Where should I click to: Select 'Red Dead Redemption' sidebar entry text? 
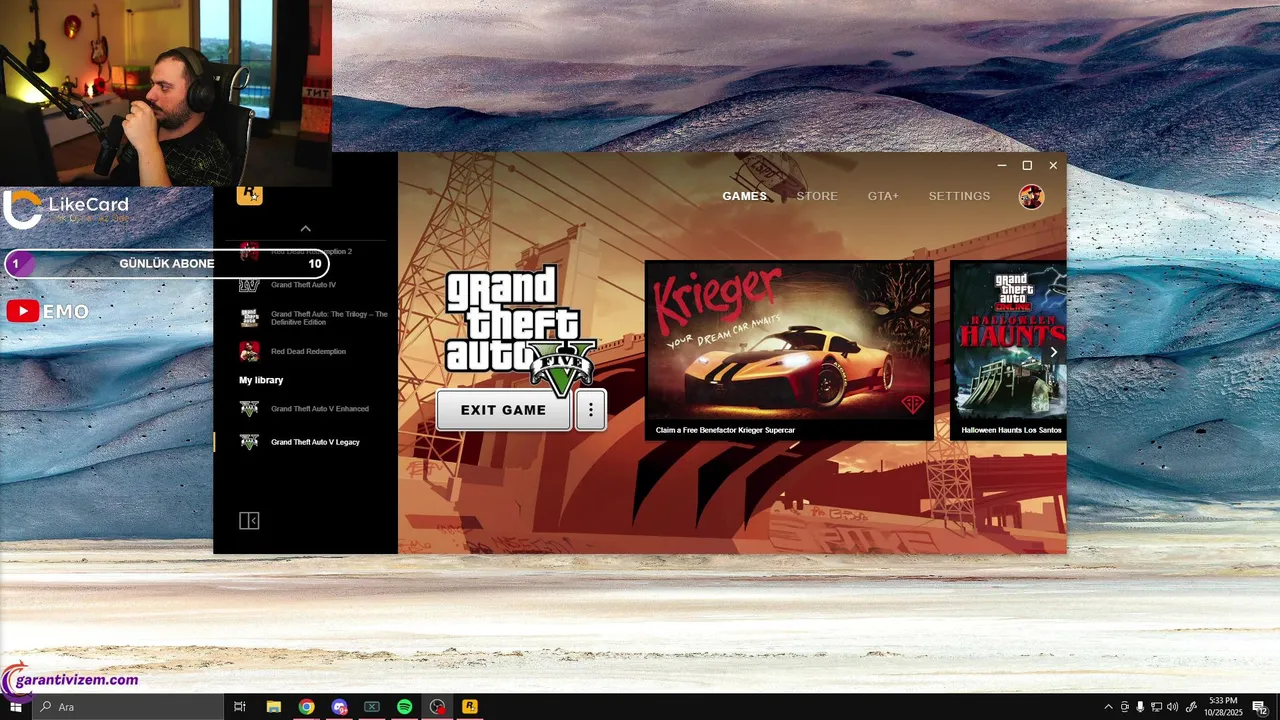(308, 351)
